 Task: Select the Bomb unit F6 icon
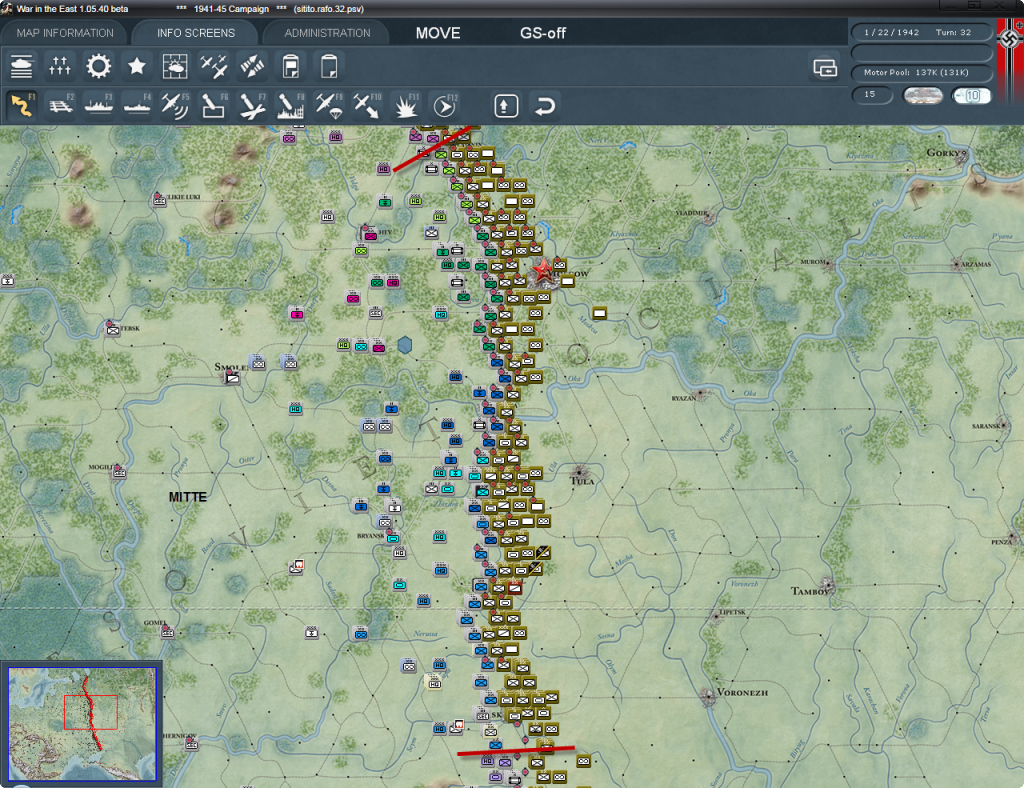(x=214, y=106)
